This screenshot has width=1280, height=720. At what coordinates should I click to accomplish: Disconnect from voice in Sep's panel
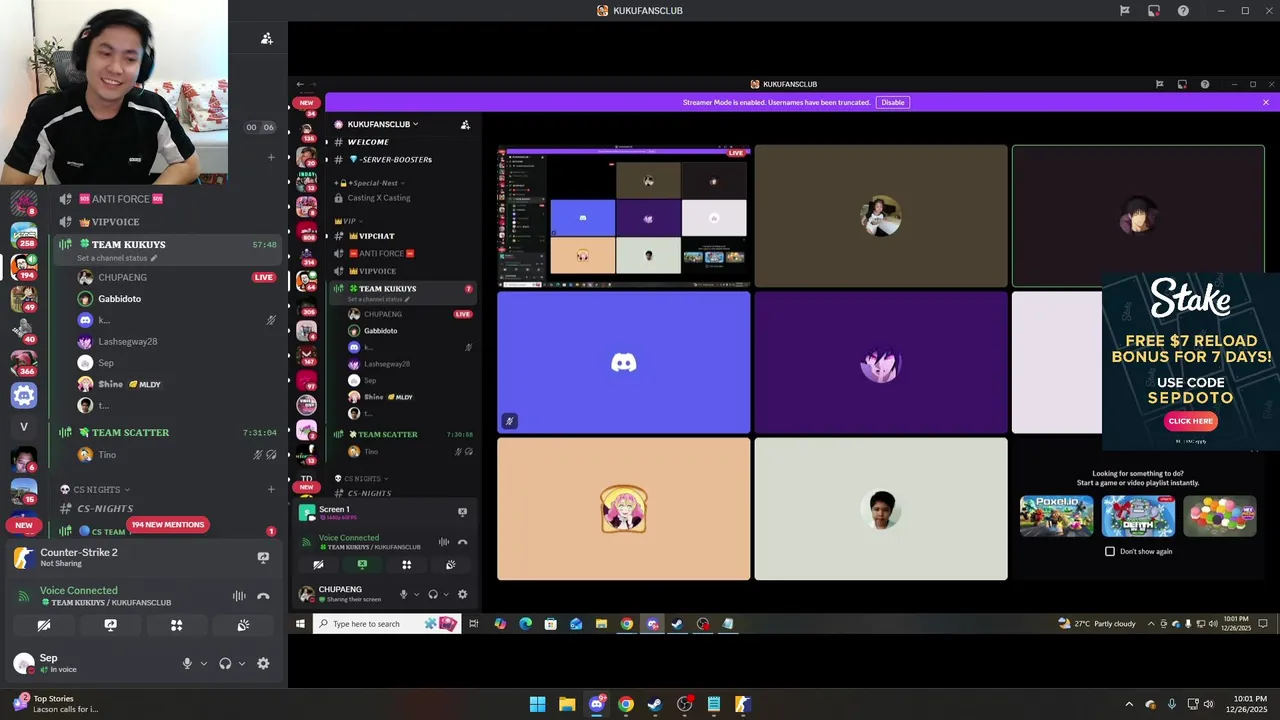(x=263, y=596)
